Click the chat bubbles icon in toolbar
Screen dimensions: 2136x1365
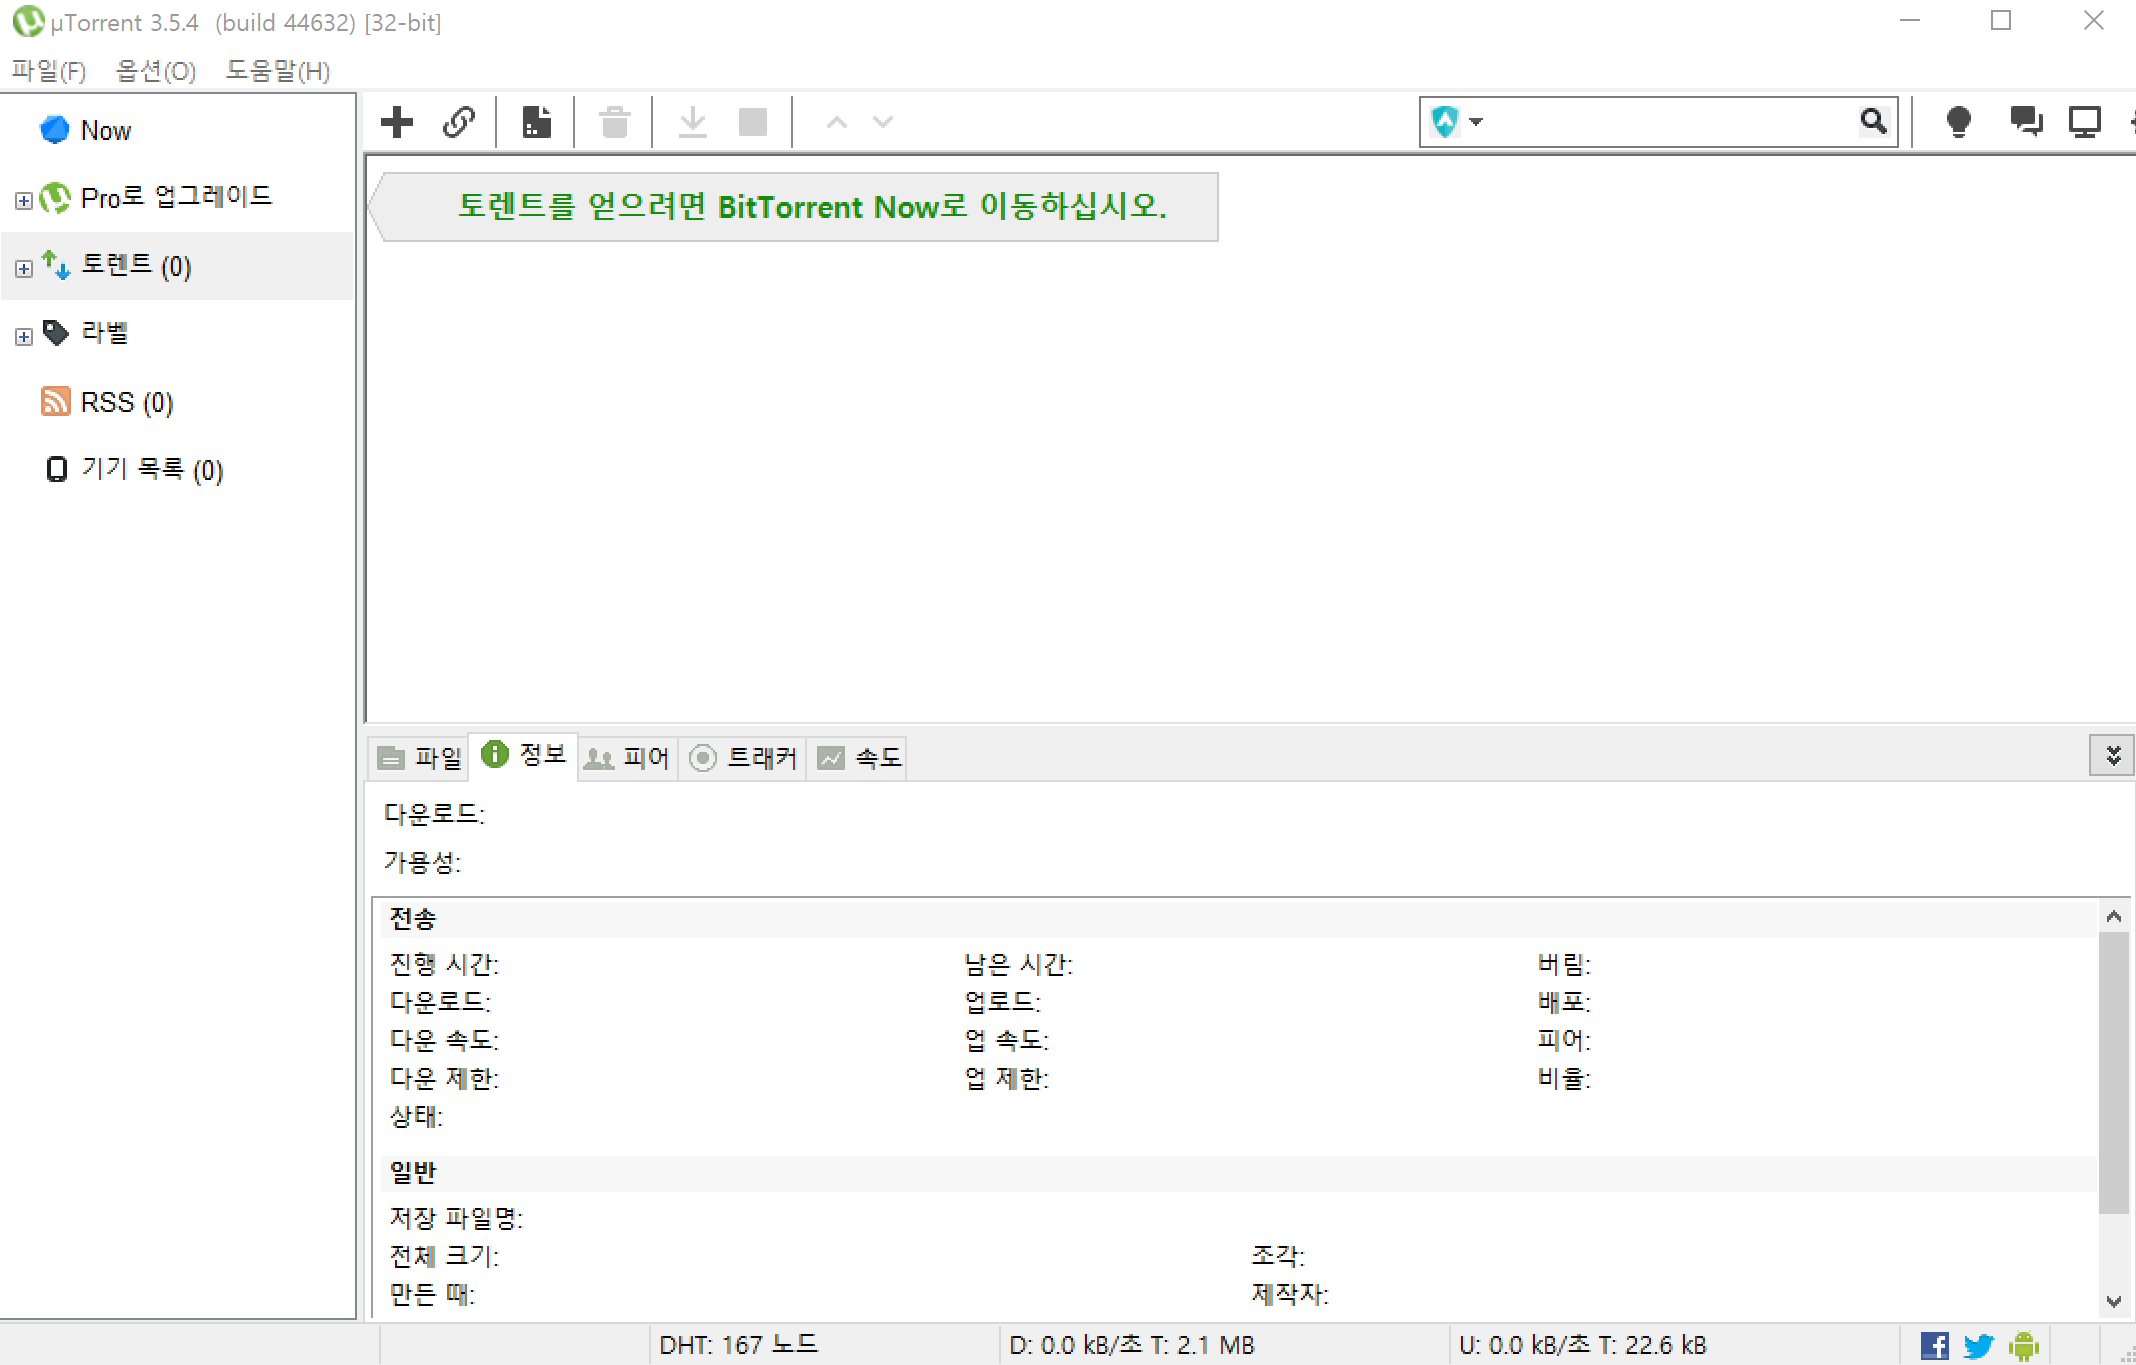(x=2026, y=122)
